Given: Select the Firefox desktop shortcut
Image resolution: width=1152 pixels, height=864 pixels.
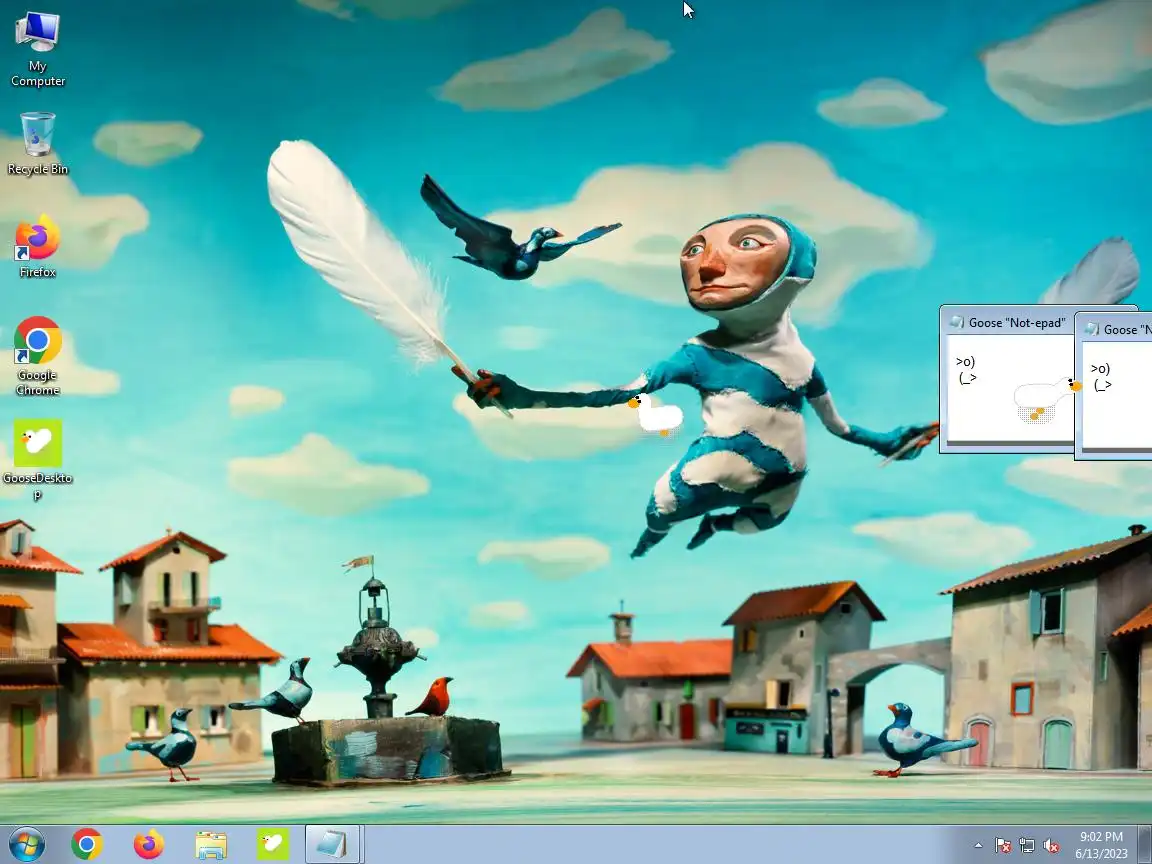Looking at the screenshot, I should (x=37, y=245).
